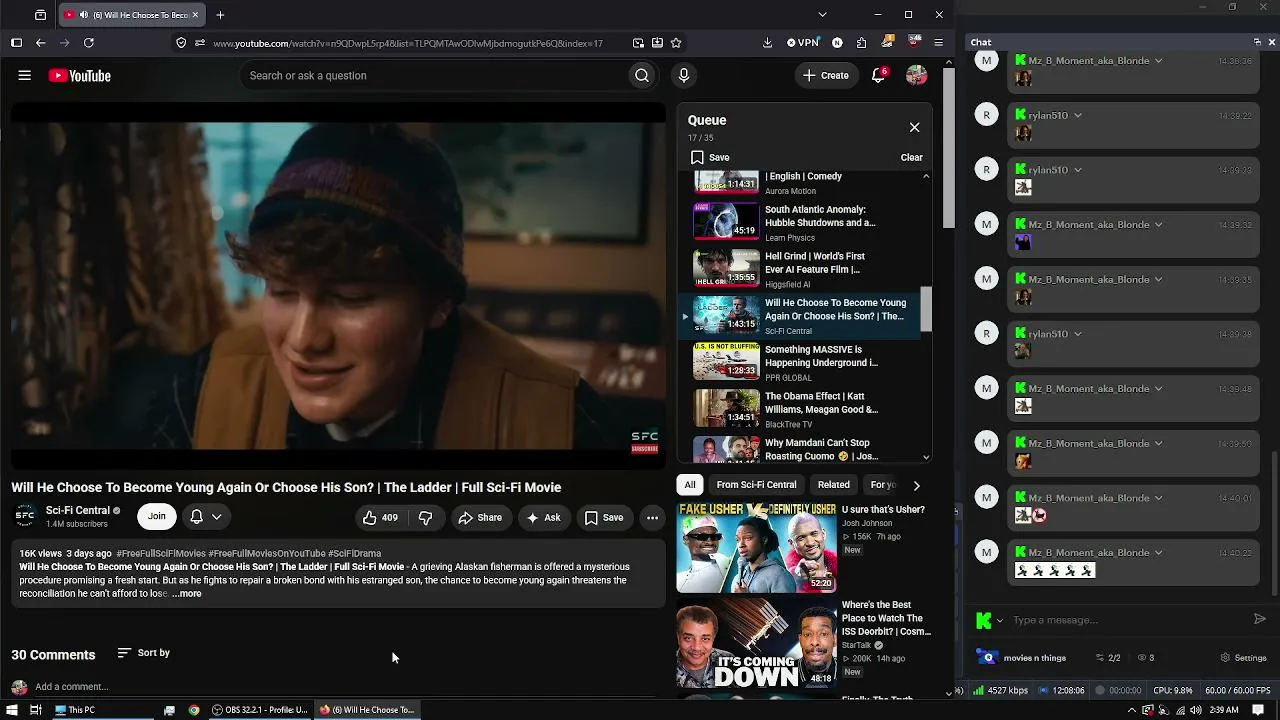
Task: Select the Related filter chip
Action: click(834, 485)
